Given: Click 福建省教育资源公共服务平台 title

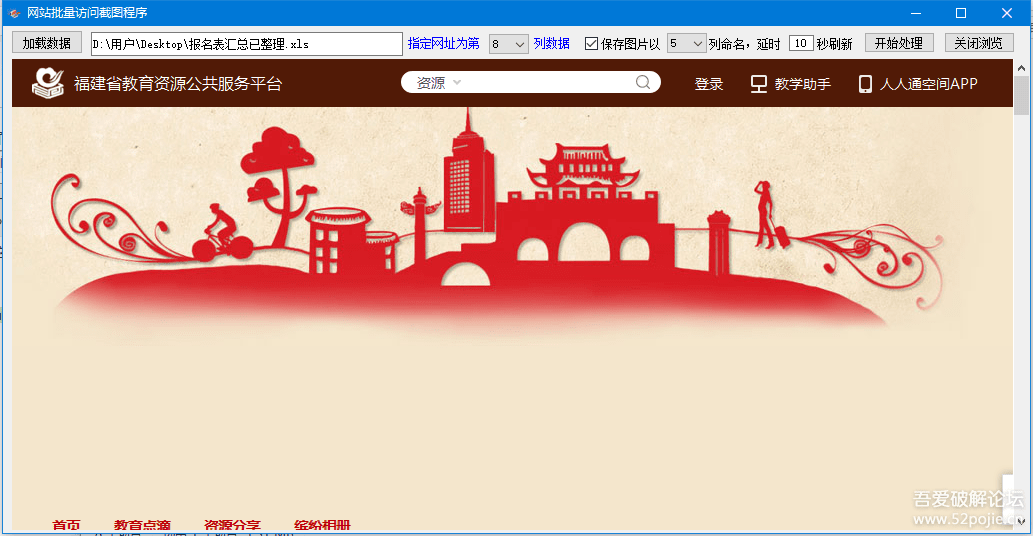Looking at the screenshot, I should (178, 84).
